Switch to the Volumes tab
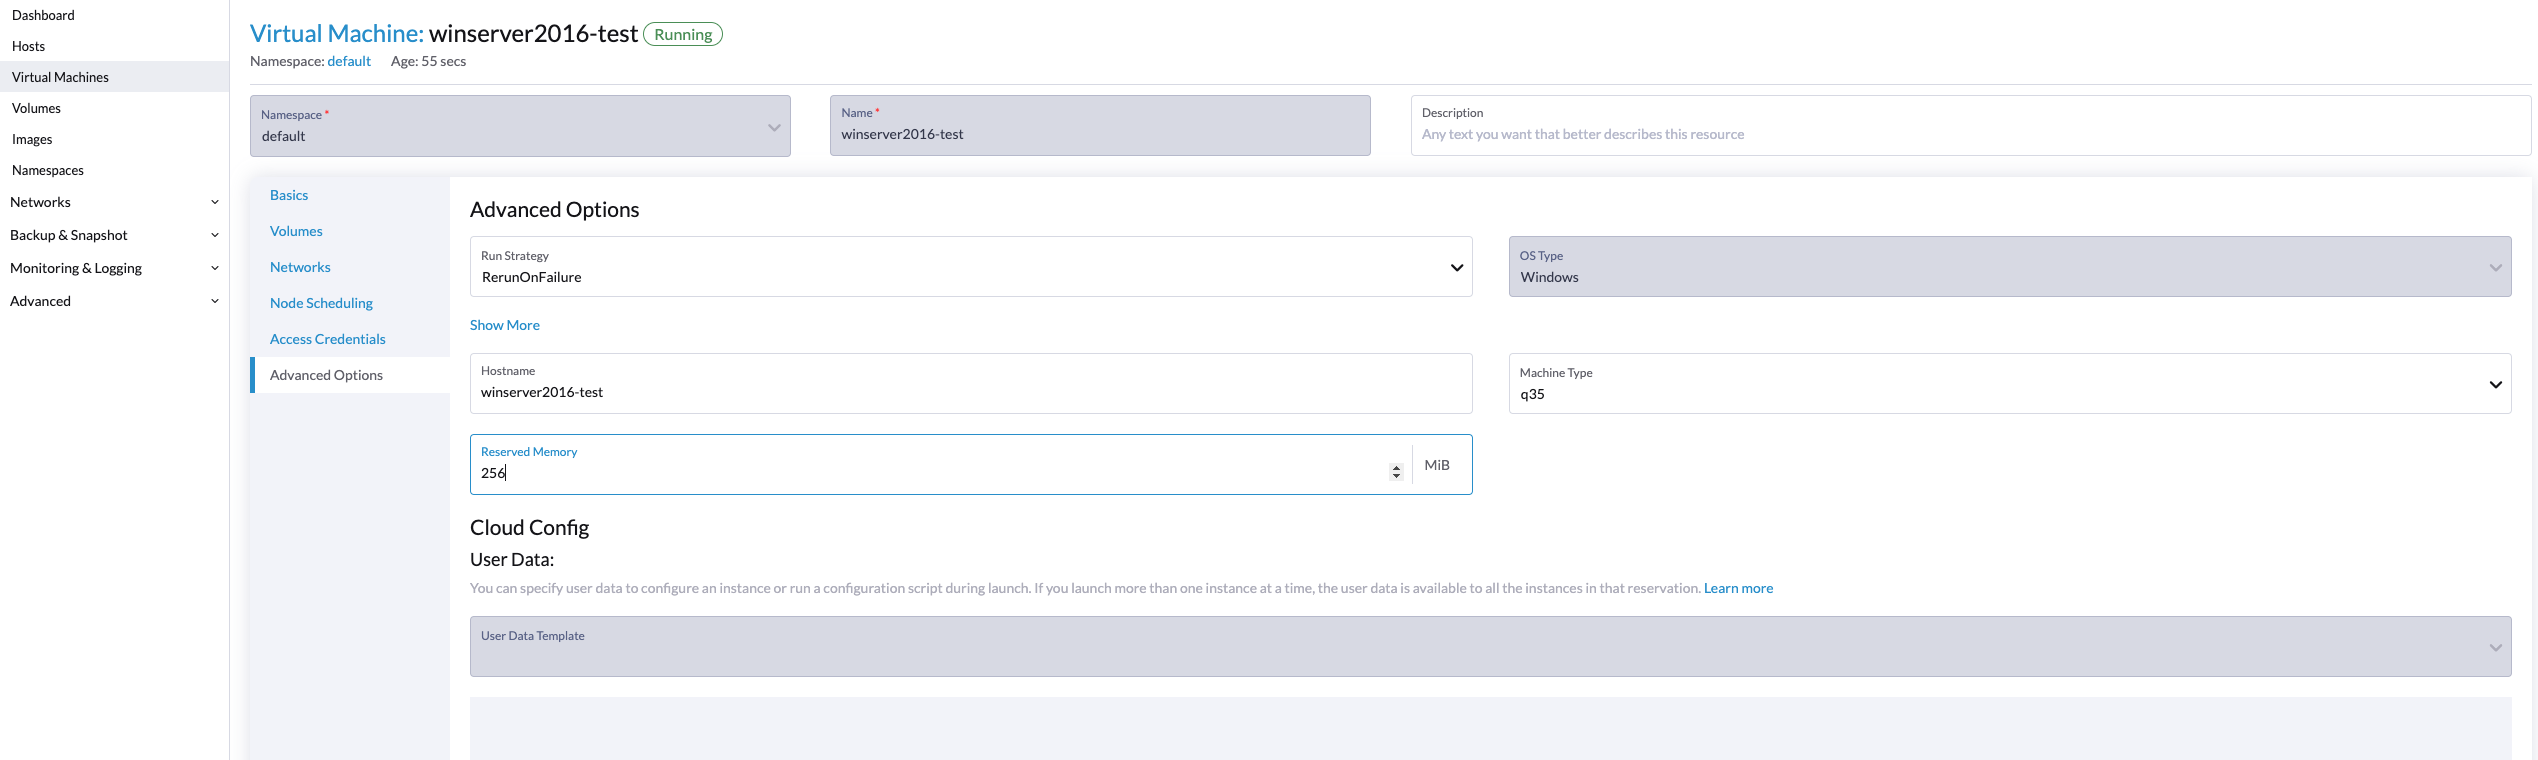Image resolution: width=2538 pixels, height=760 pixels. 296,231
